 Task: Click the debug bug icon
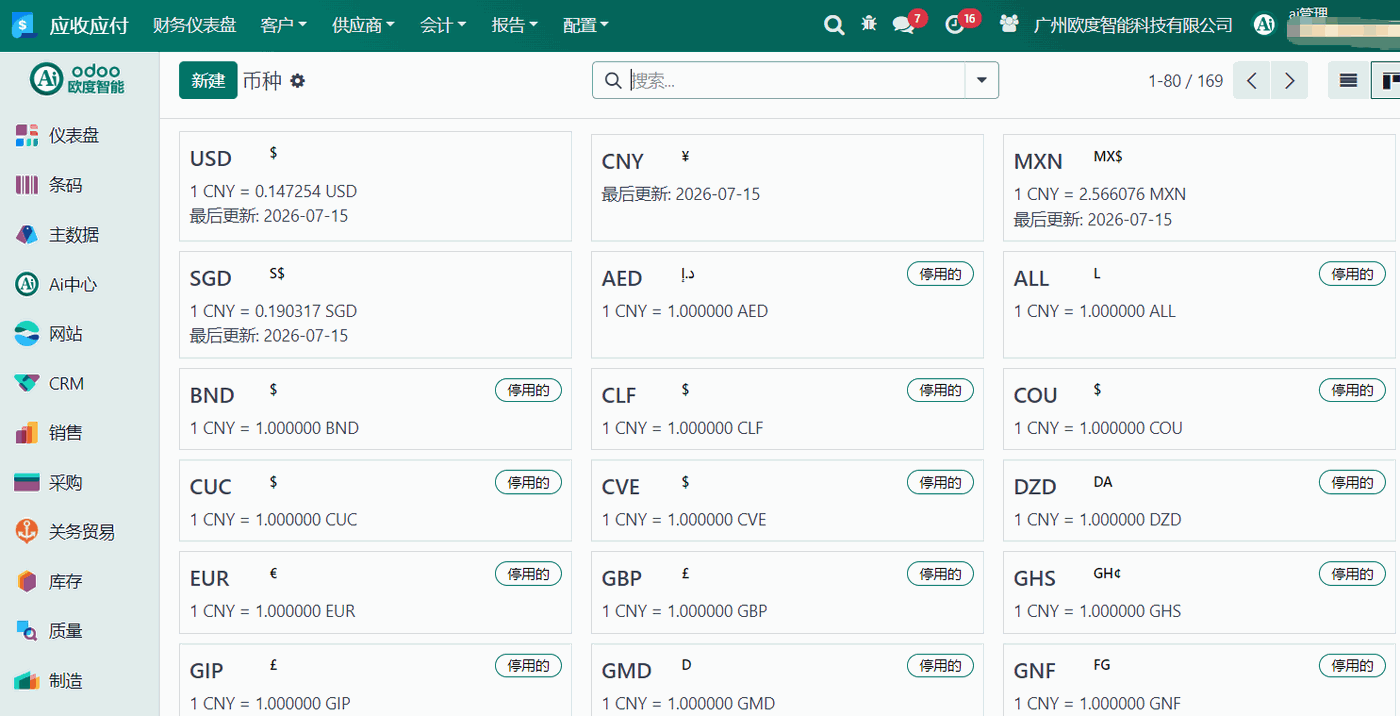869,24
